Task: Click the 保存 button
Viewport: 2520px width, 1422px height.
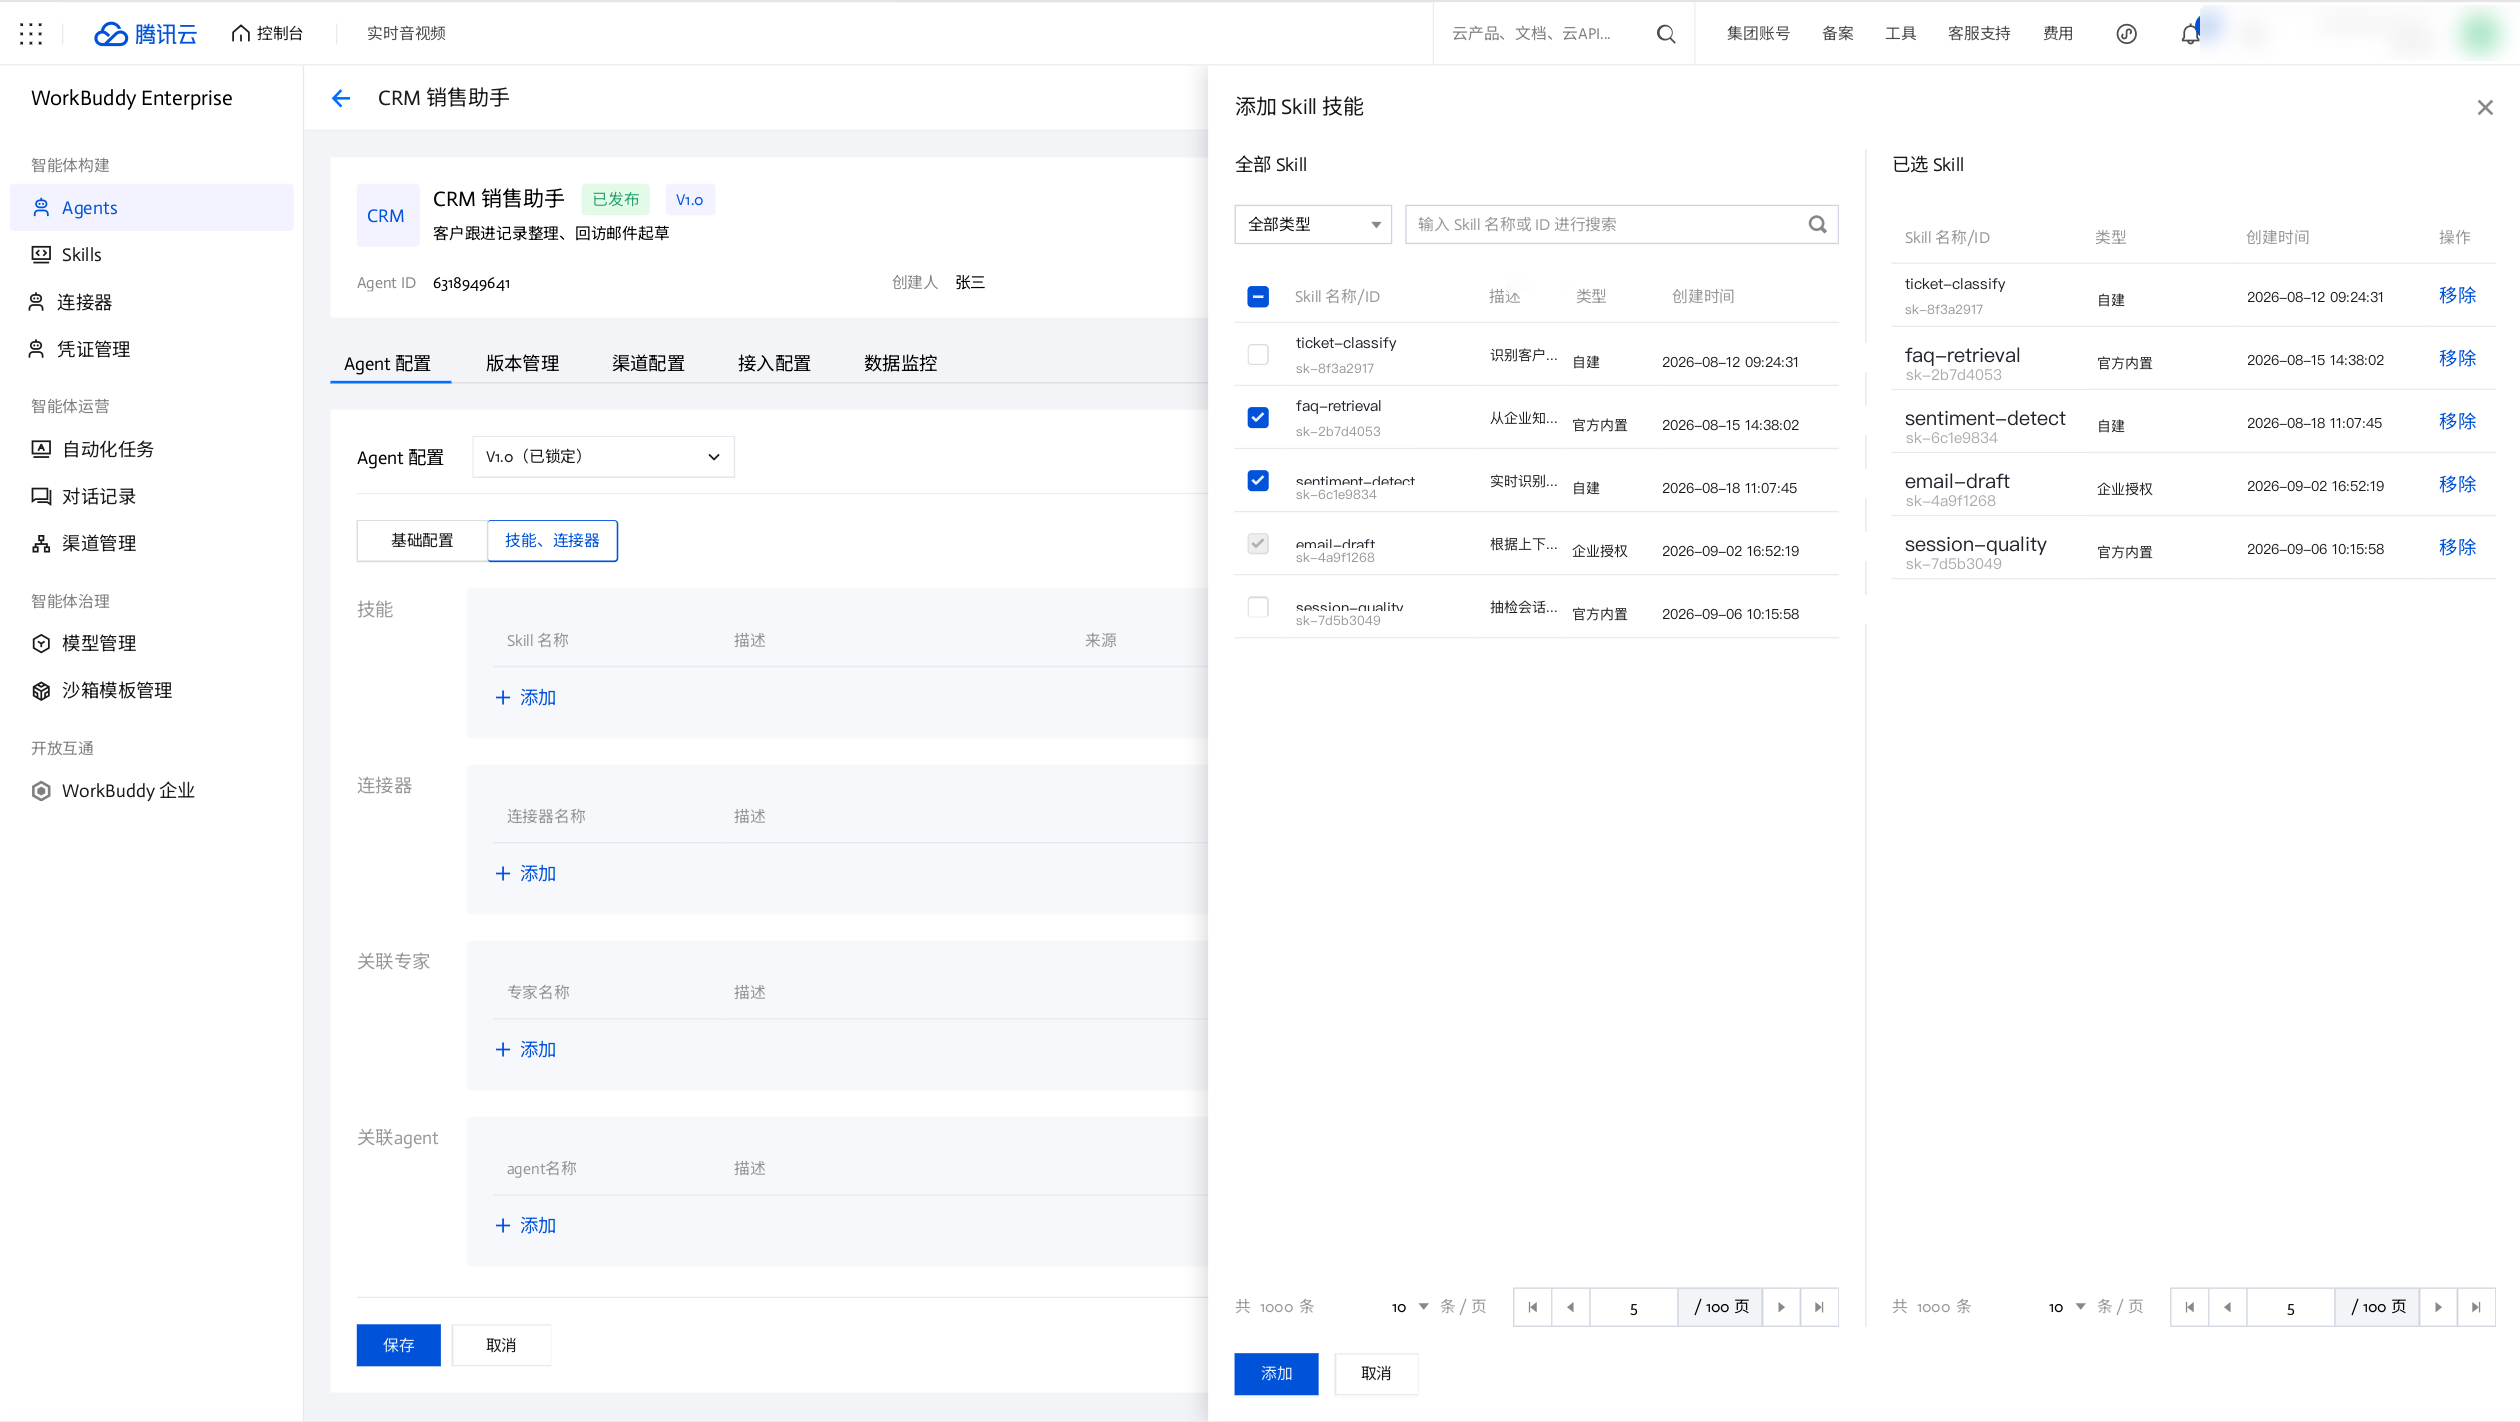Action: click(x=398, y=1346)
